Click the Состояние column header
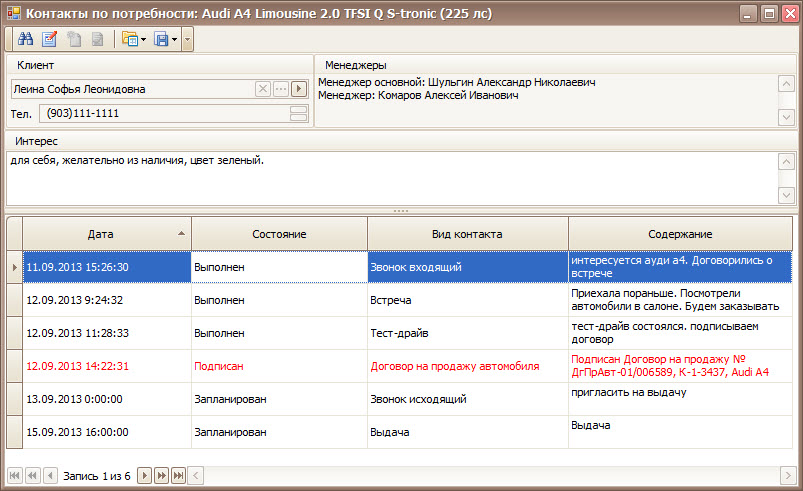Image resolution: width=803 pixels, height=491 pixels. click(279, 234)
